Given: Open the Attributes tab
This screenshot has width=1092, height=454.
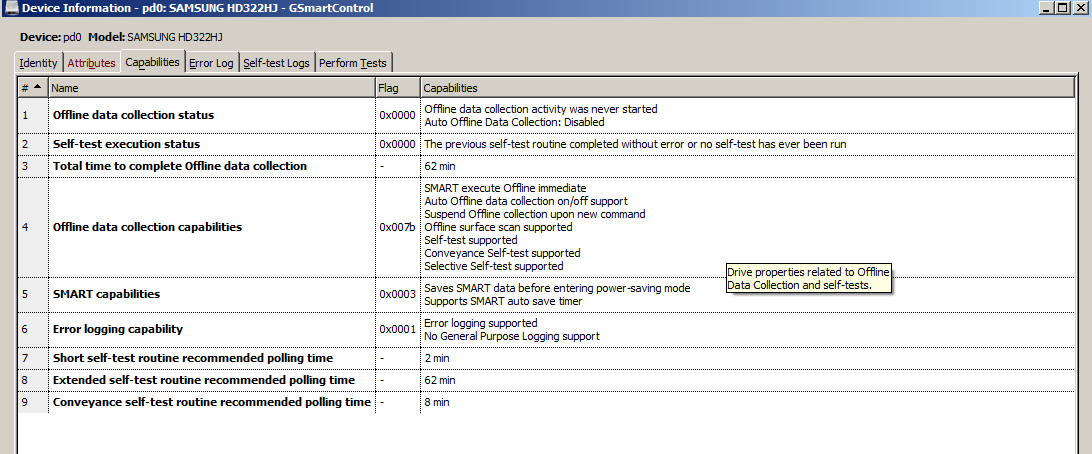Looking at the screenshot, I should 91,63.
